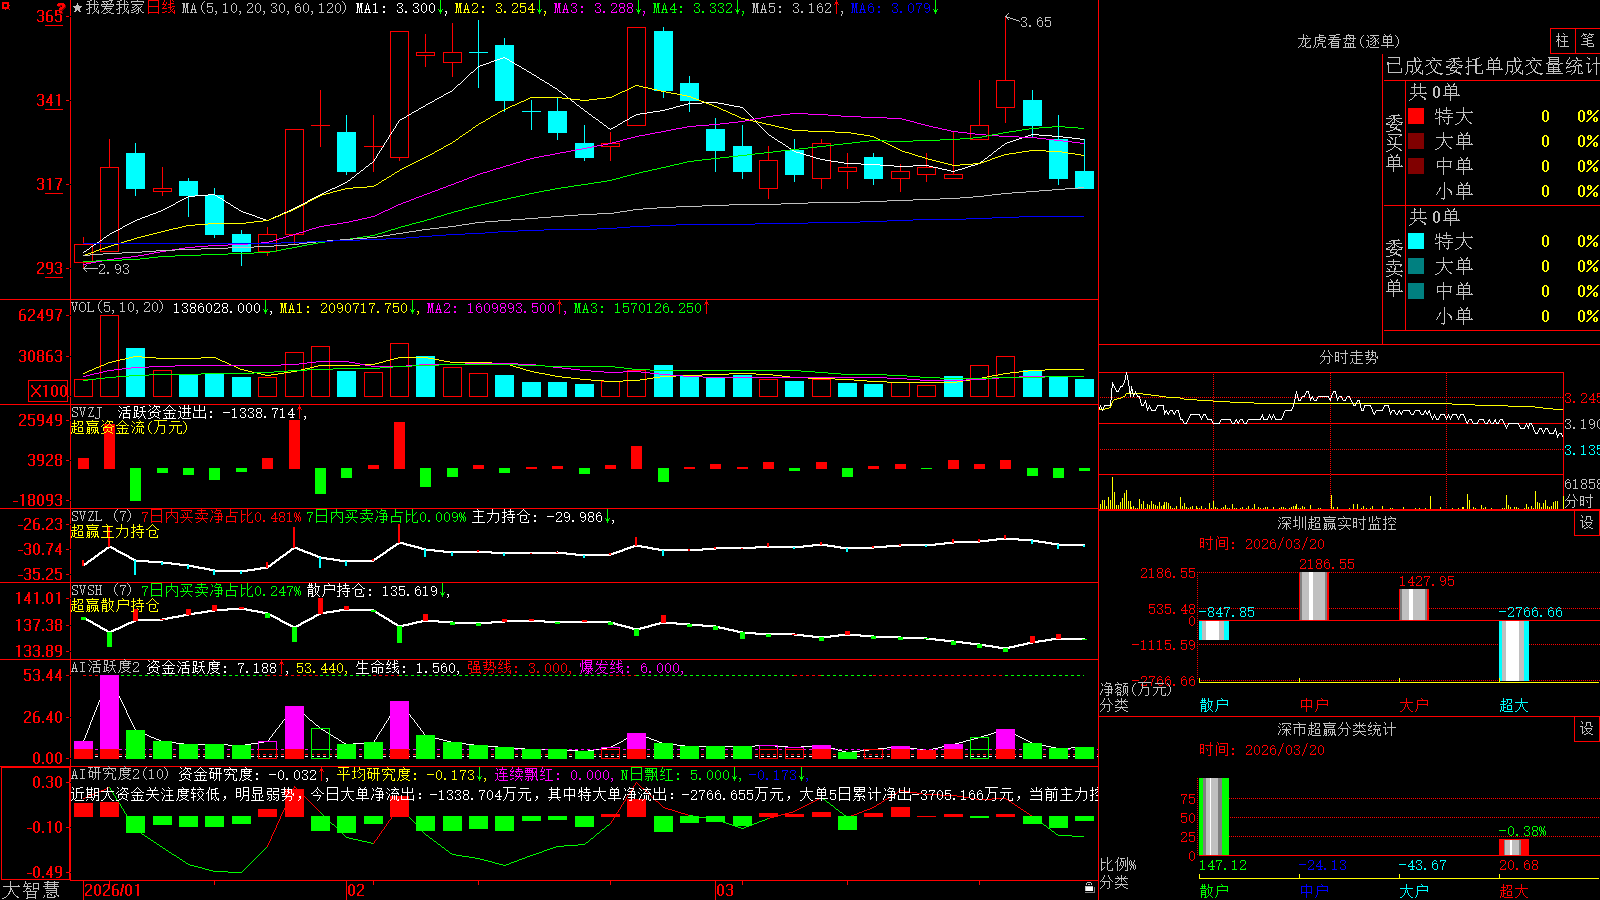
Task: Click the cyan 特大 sell-order color swatch
Action: (x=1416, y=241)
